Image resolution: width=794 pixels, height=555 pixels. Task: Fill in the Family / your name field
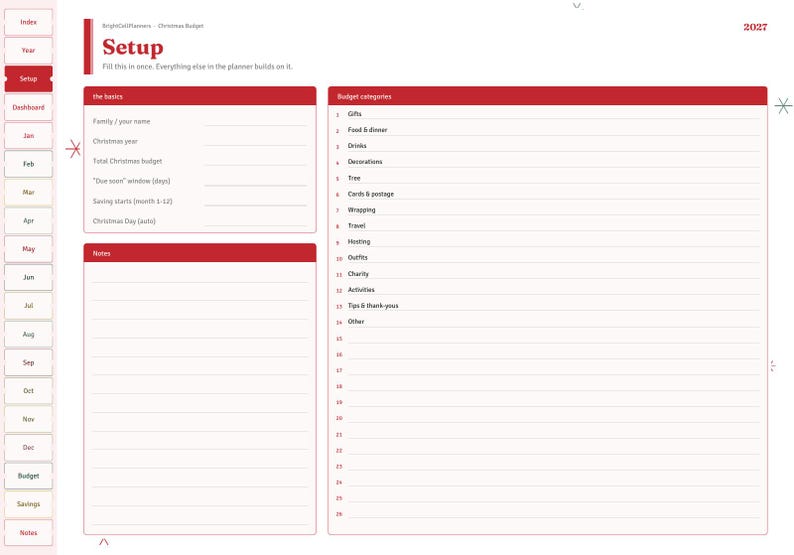256,121
